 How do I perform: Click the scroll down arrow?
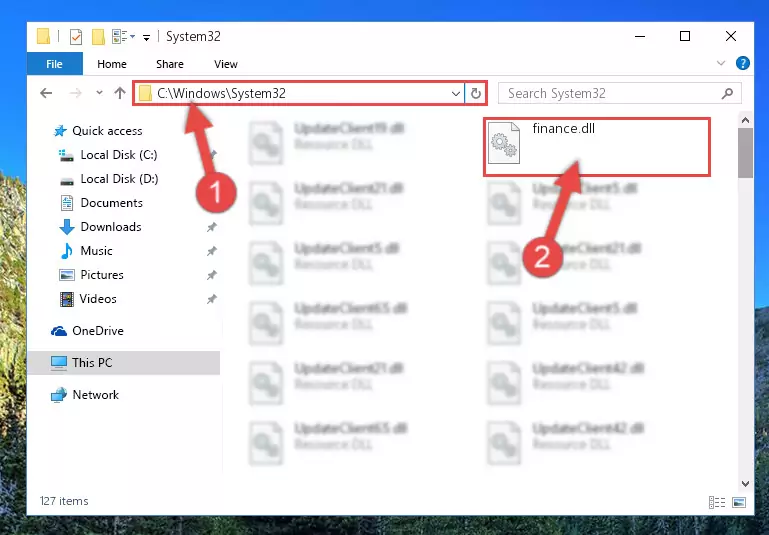[745, 484]
